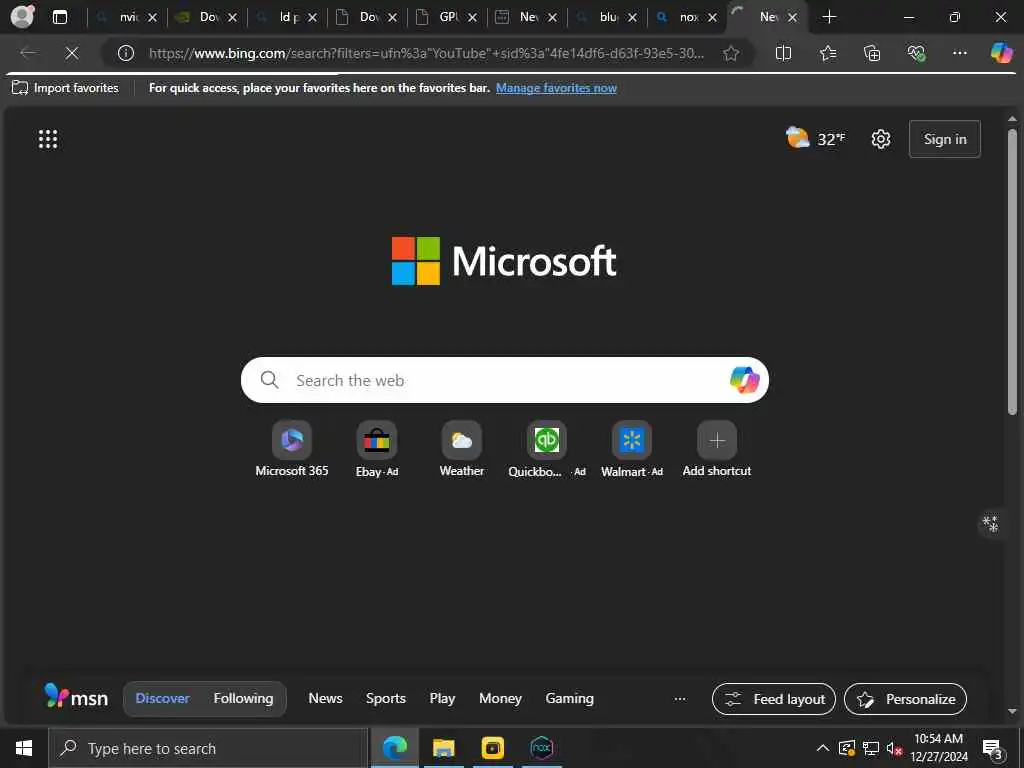Open Collections icon in toolbar
The width and height of the screenshot is (1024, 768).
[x=872, y=53]
